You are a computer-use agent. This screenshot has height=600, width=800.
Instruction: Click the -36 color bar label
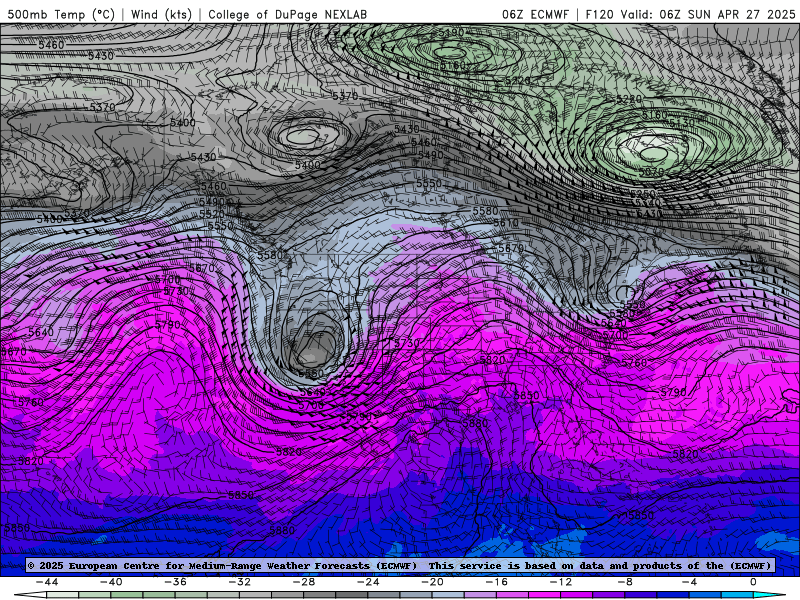[x=176, y=582]
